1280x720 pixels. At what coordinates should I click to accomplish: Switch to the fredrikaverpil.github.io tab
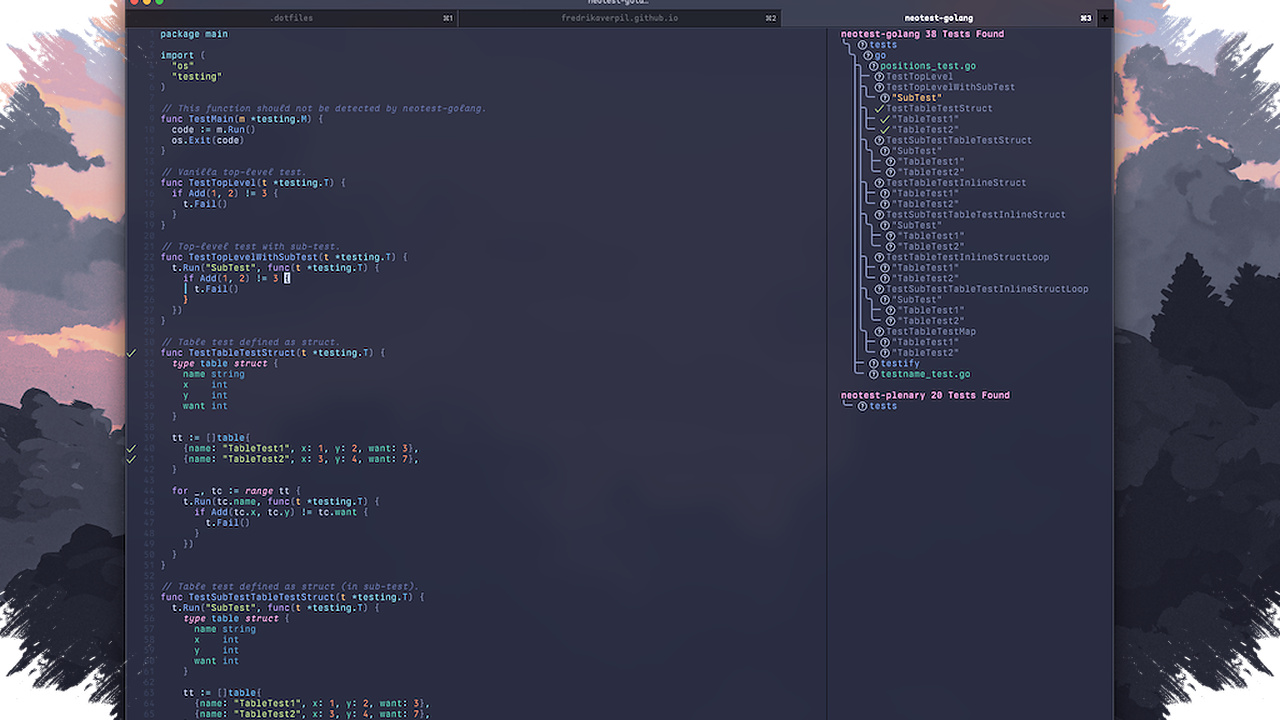pos(619,18)
